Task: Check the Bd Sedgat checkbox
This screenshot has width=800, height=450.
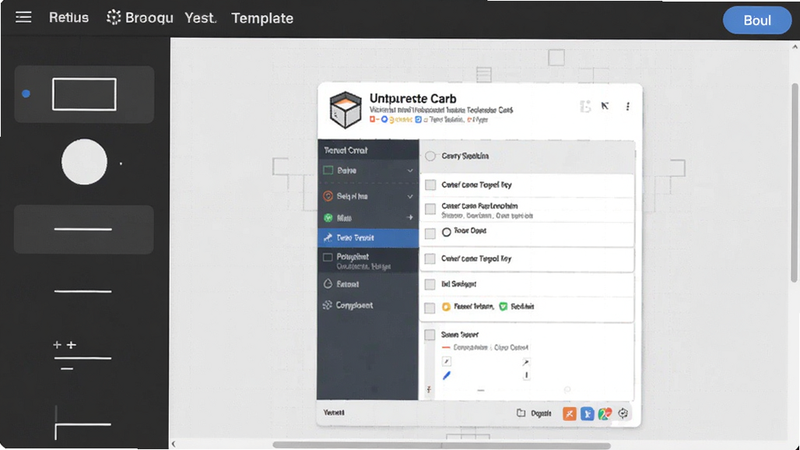Action: pyautogui.click(x=430, y=284)
